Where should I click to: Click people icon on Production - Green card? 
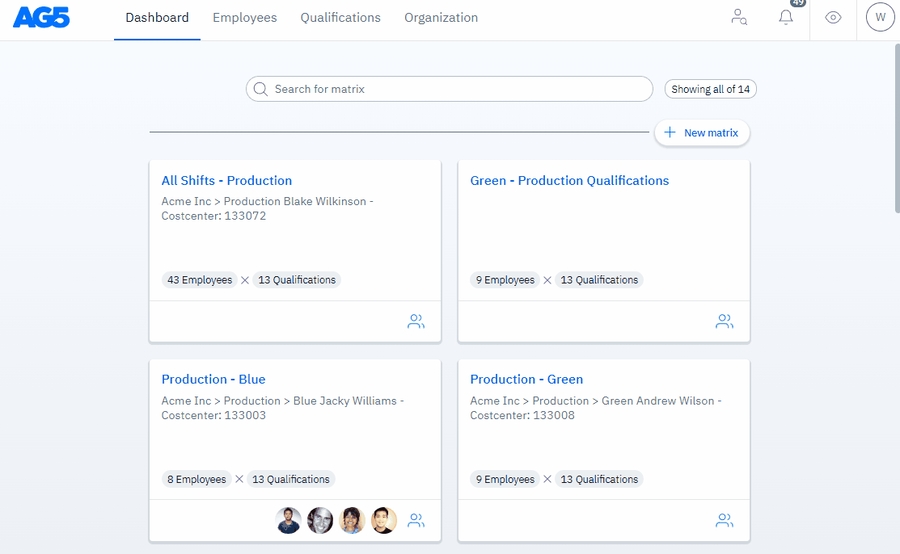pos(725,520)
